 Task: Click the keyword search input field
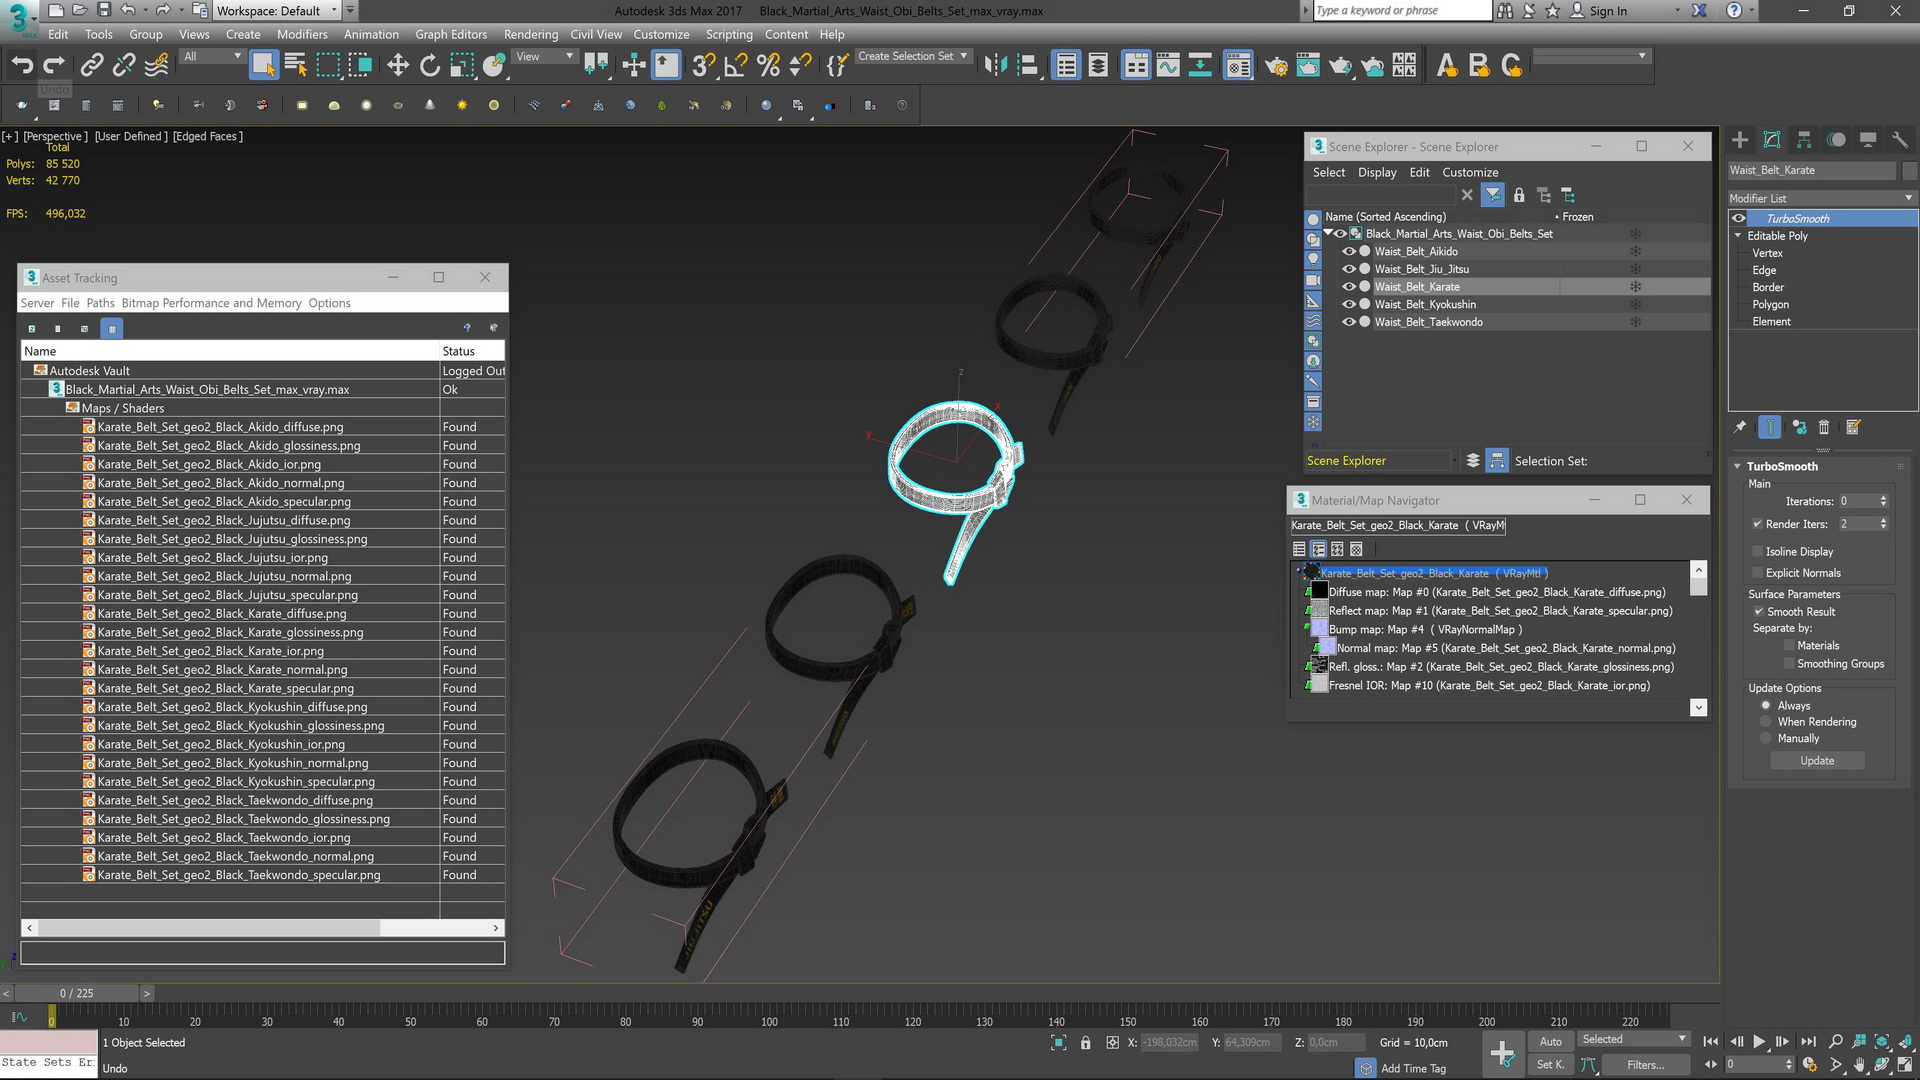(x=1401, y=11)
